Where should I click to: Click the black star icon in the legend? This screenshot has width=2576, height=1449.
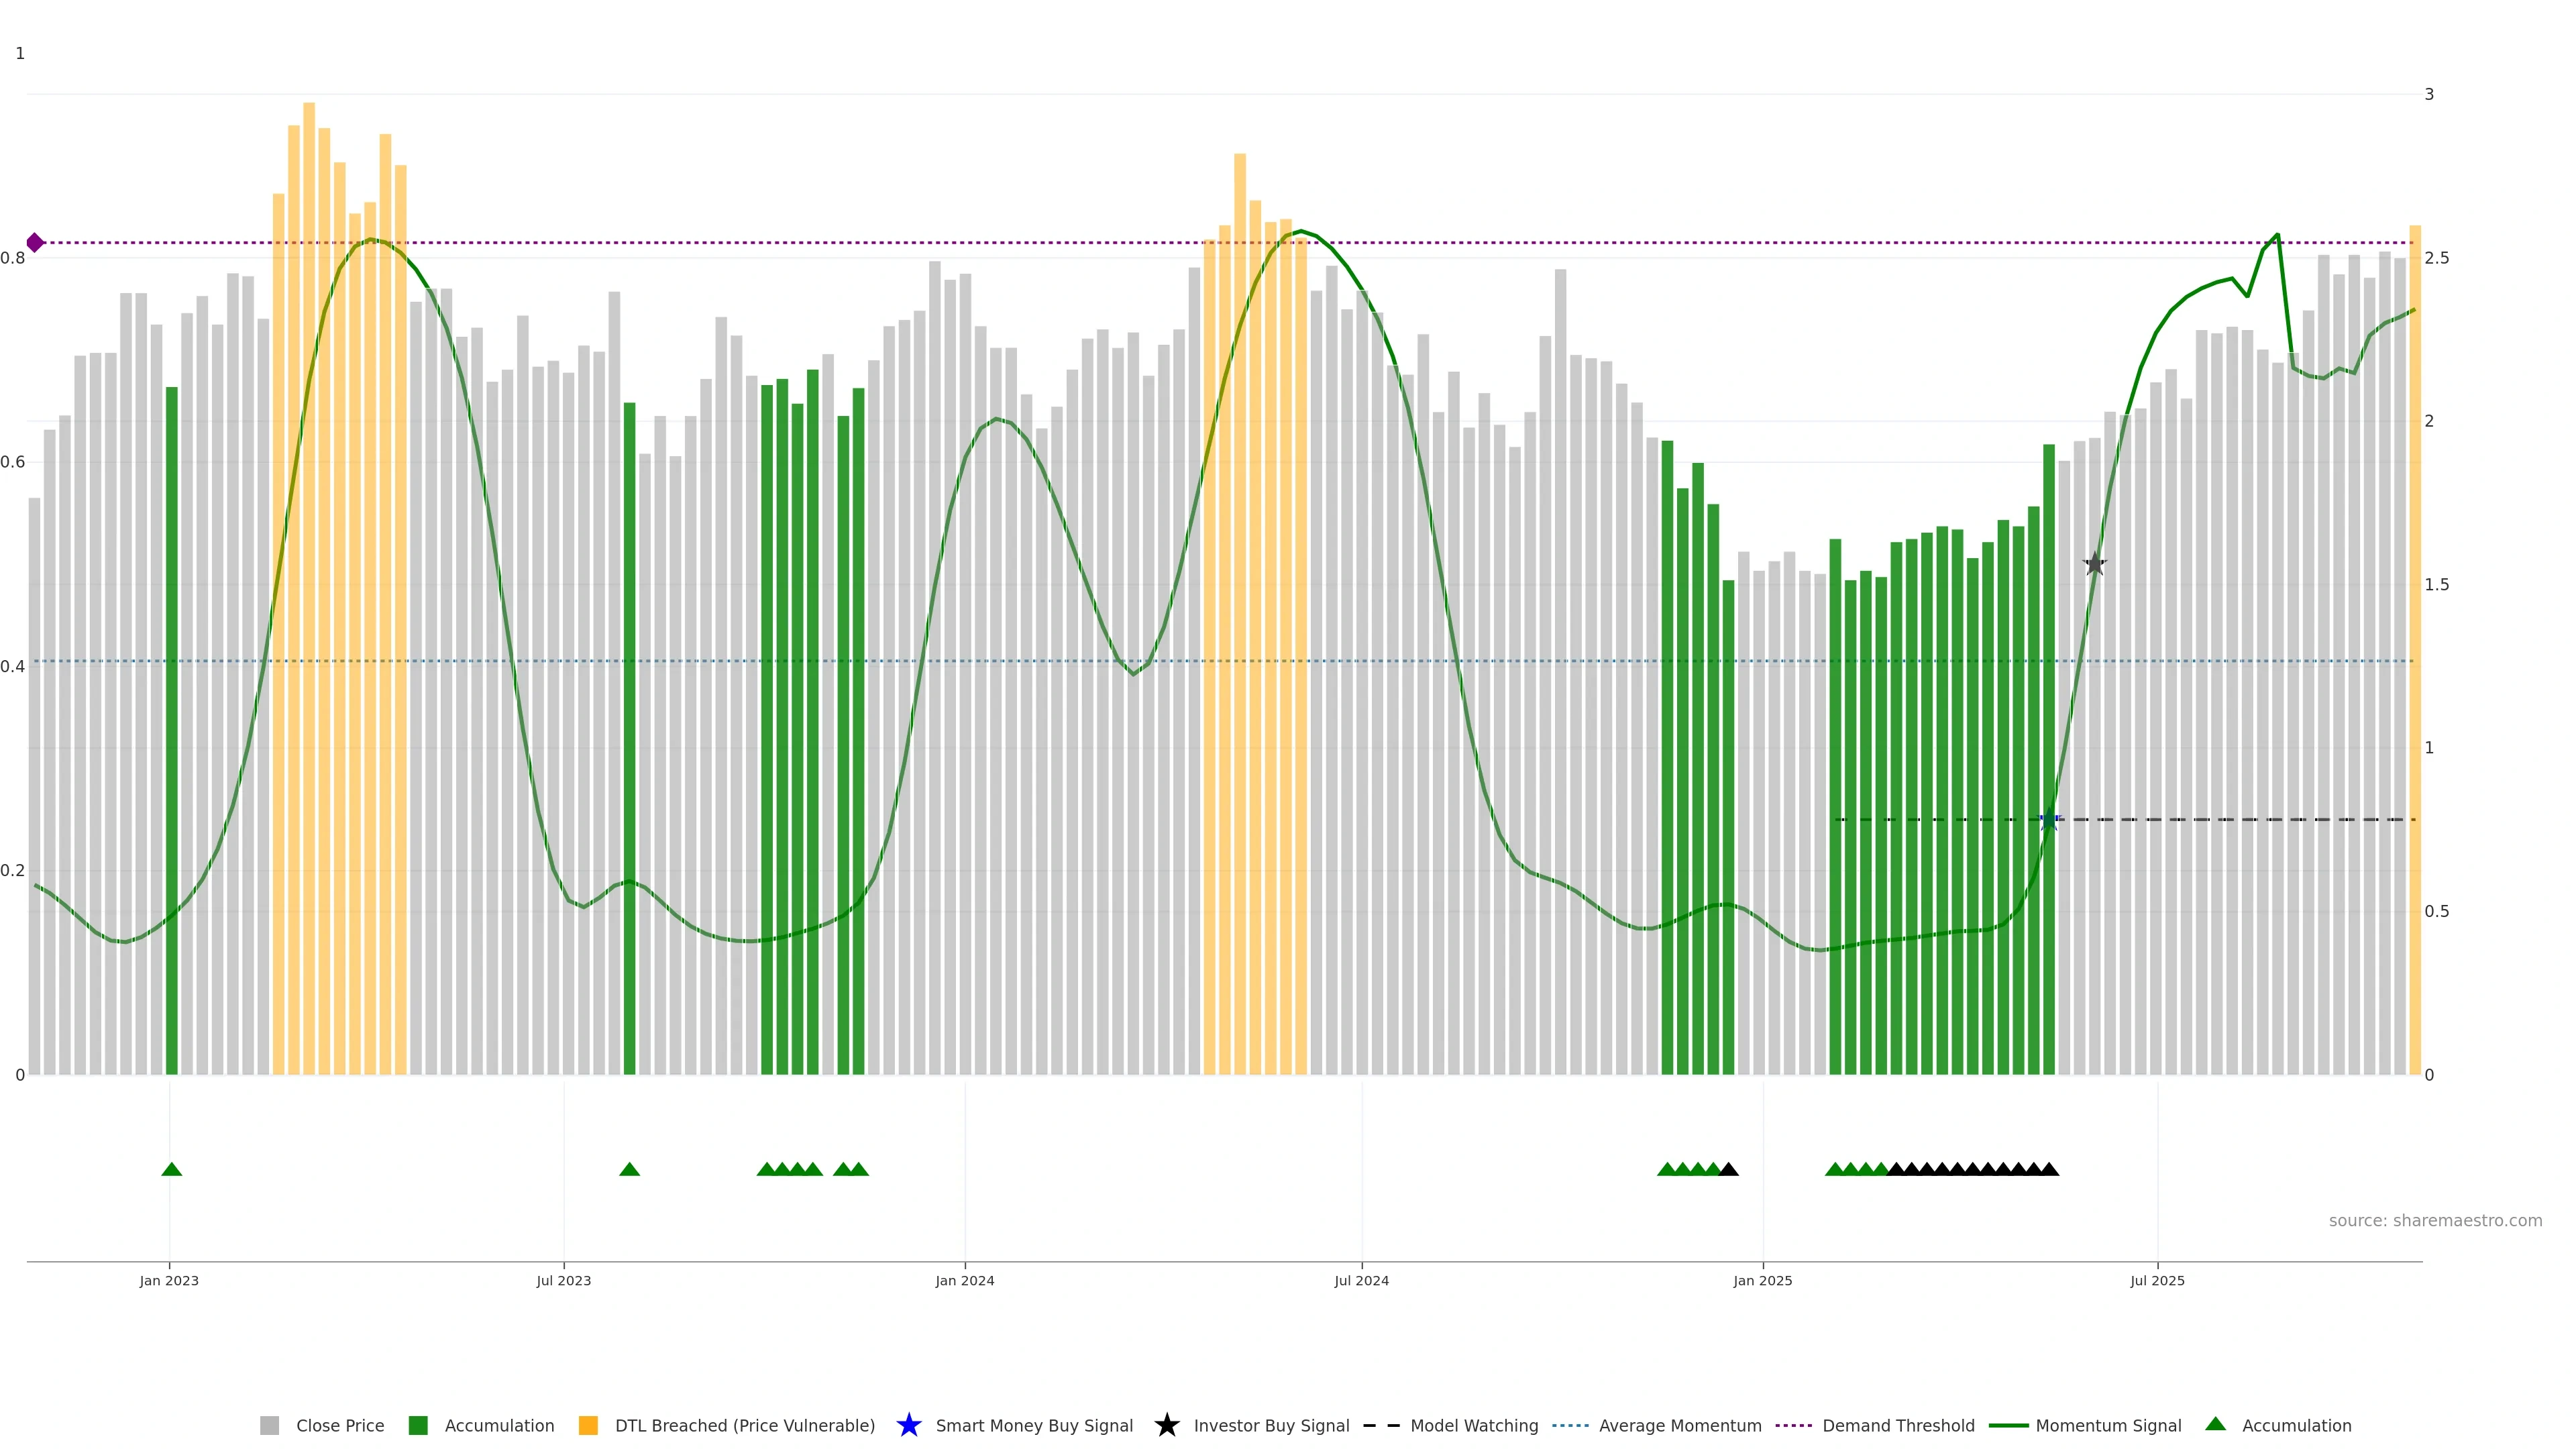[1166, 1425]
